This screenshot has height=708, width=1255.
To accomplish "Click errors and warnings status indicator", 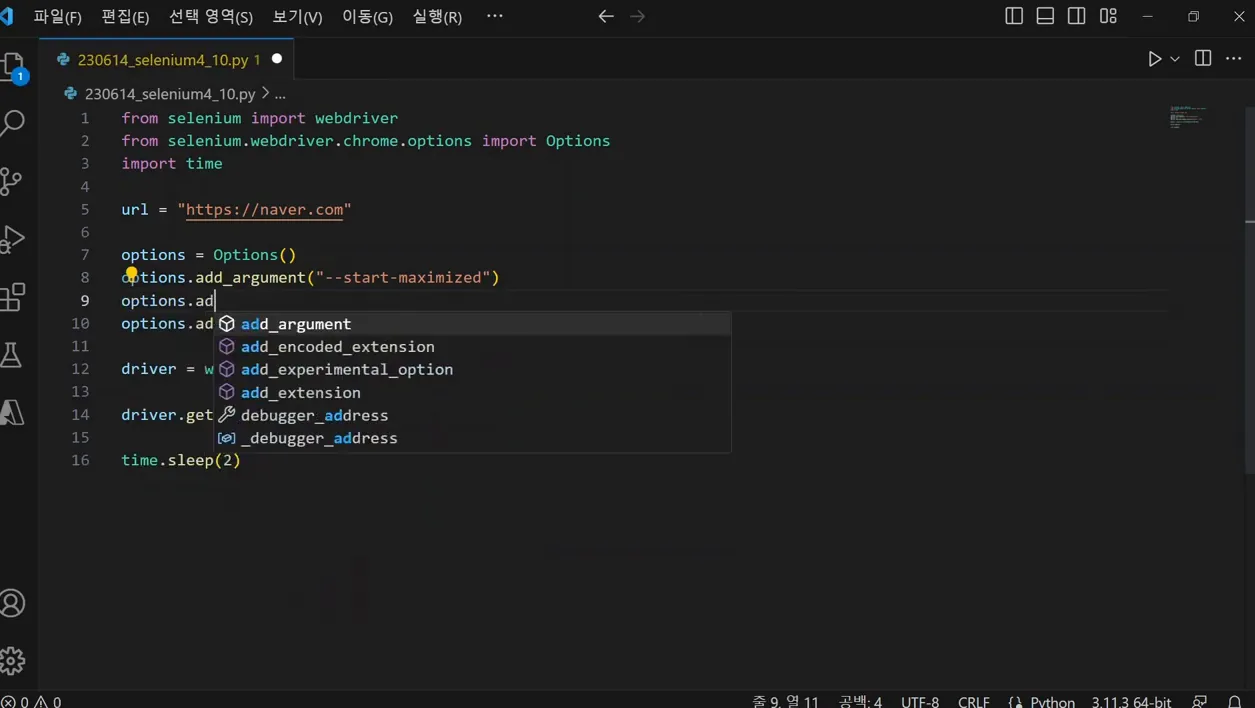I will pos(32,701).
